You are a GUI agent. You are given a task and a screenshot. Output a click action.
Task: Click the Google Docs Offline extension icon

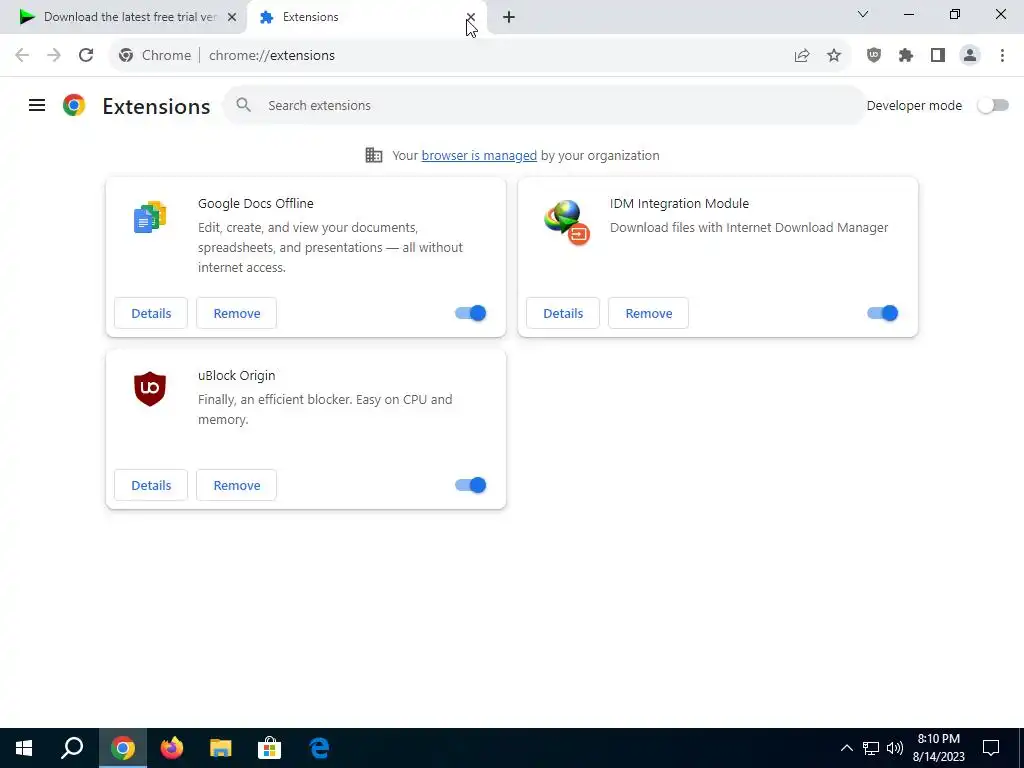[150, 217]
